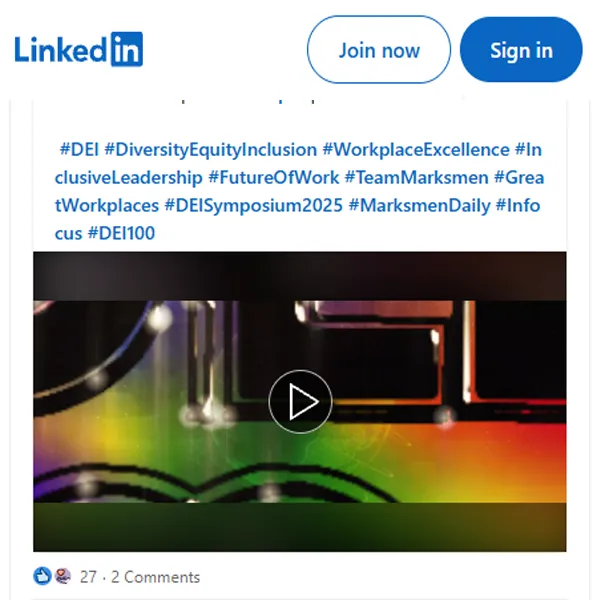The height and width of the screenshot is (600, 600).
Task: Click the like reaction icon
Action: 42,576
